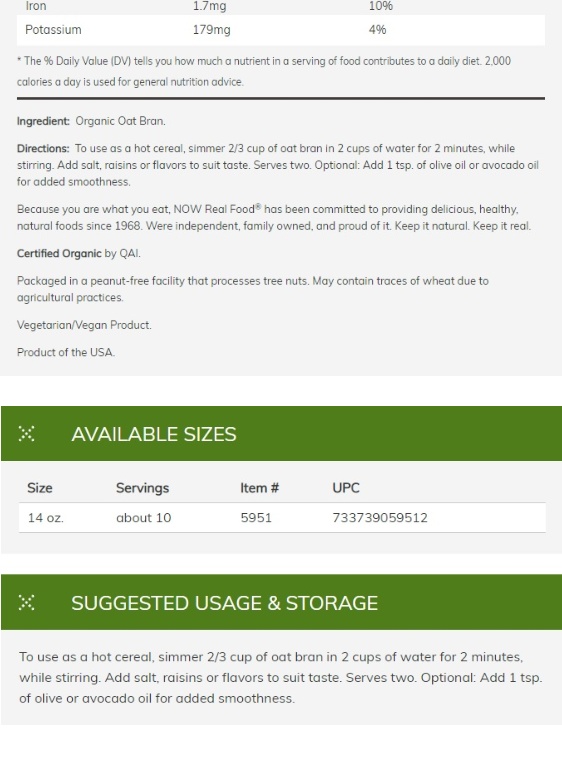Click the UPC number 733739059512
The height and width of the screenshot is (762, 562).
tap(380, 518)
